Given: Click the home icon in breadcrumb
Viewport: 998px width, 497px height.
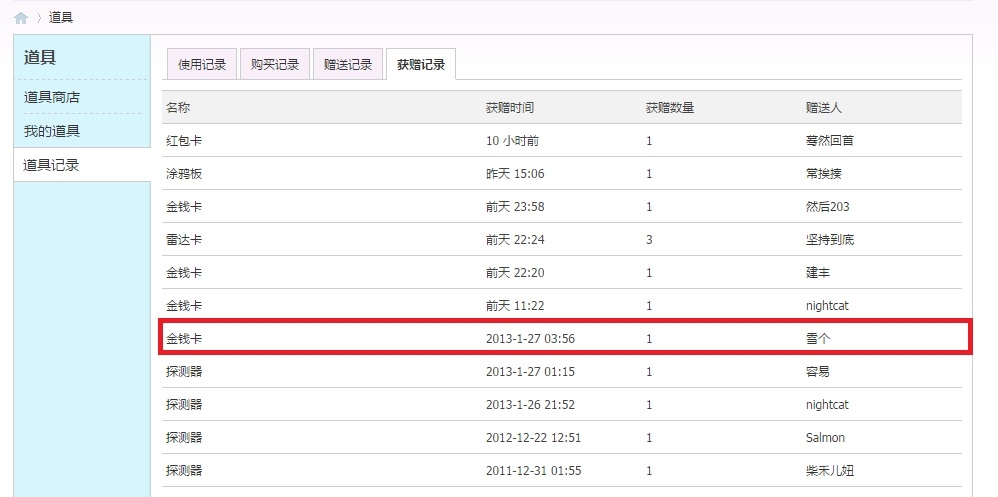Looking at the screenshot, I should point(21,18).
